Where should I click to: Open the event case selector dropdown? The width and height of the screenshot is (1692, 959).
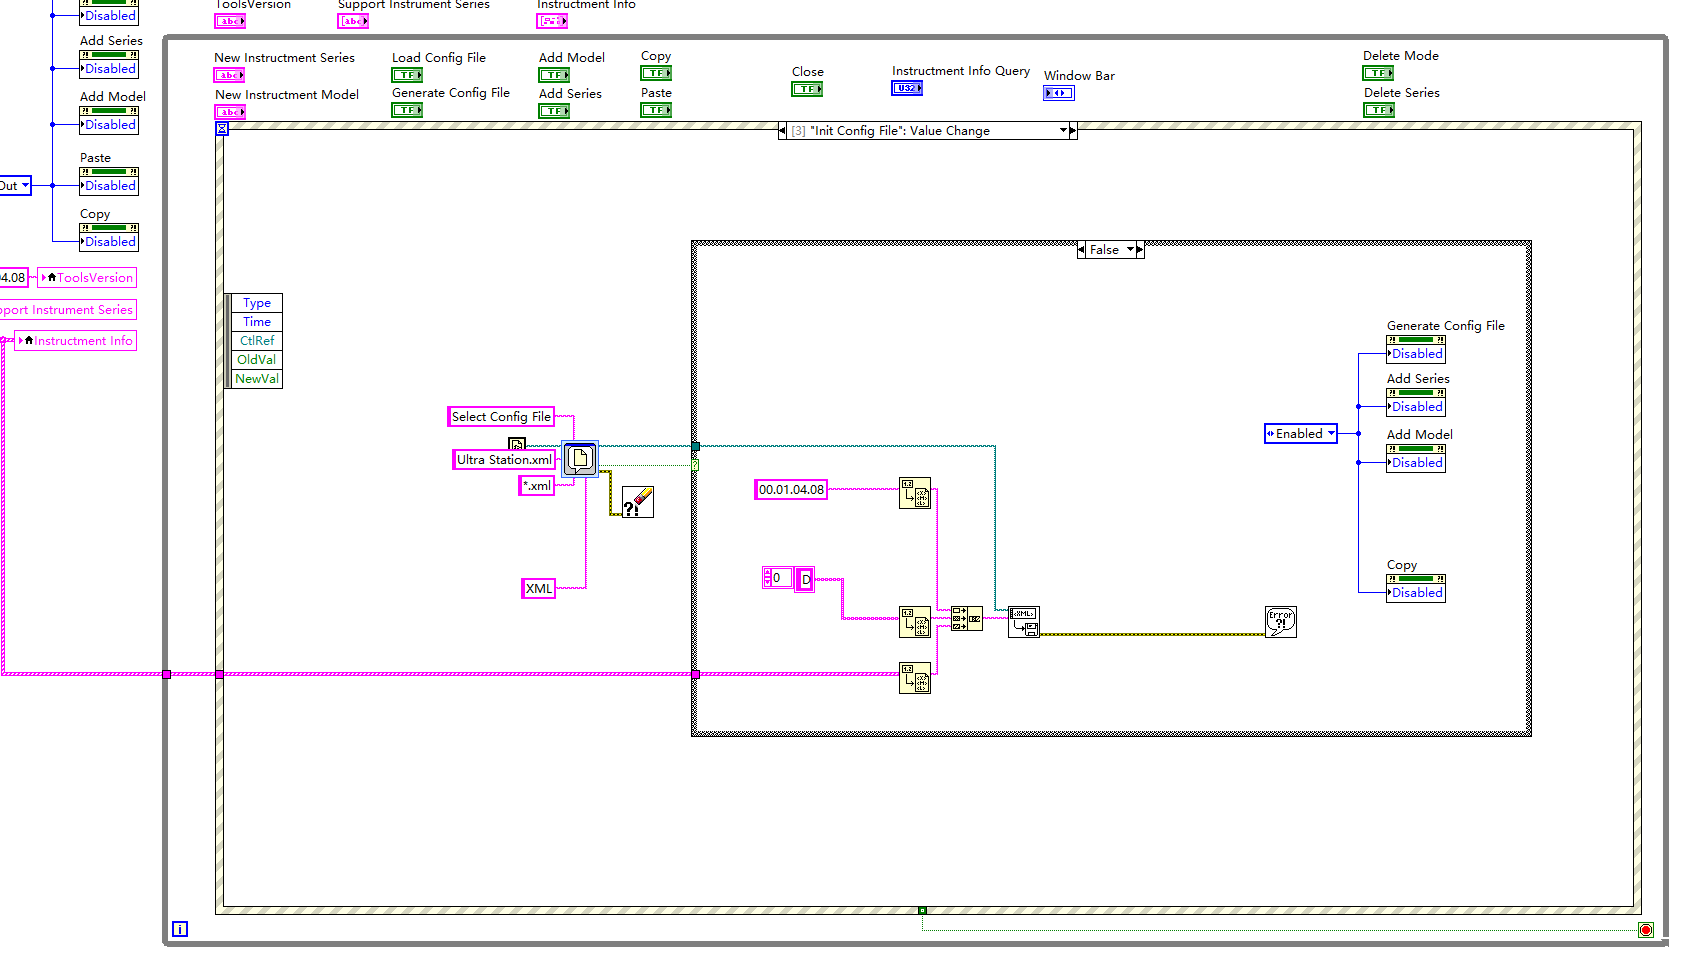[x=1063, y=131]
